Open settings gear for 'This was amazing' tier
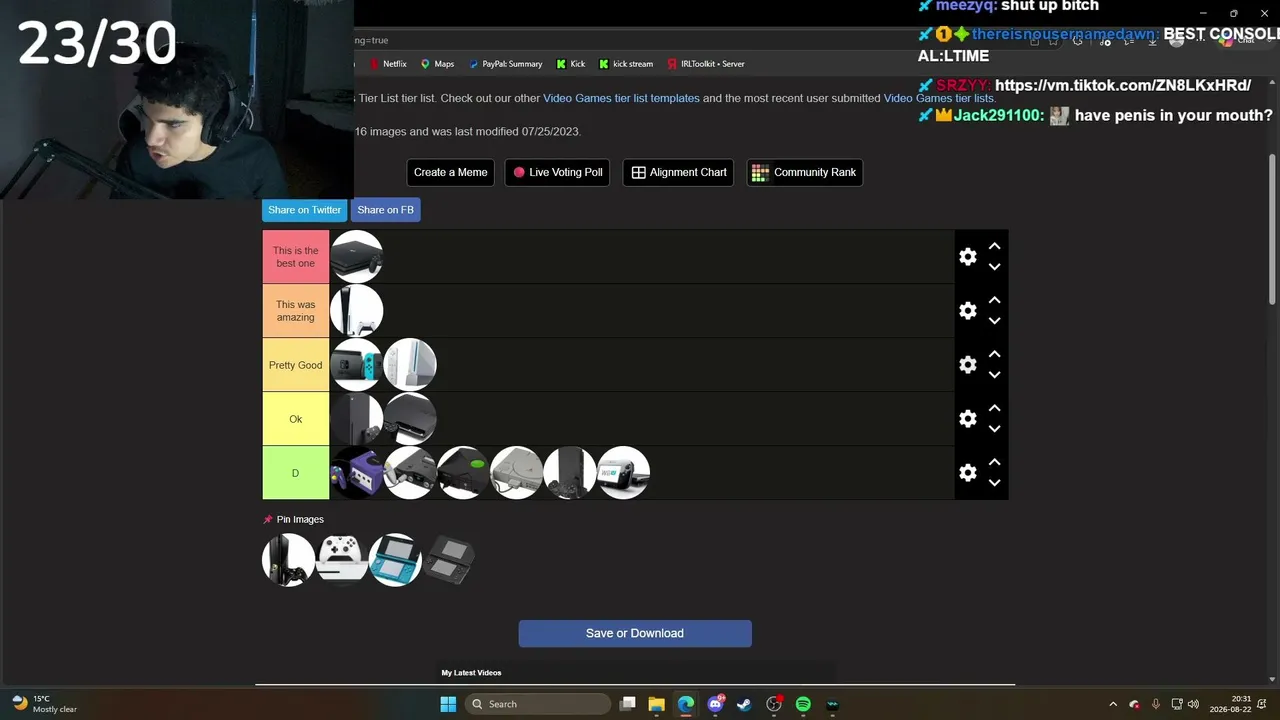This screenshot has width=1280, height=720. (968, 311)
